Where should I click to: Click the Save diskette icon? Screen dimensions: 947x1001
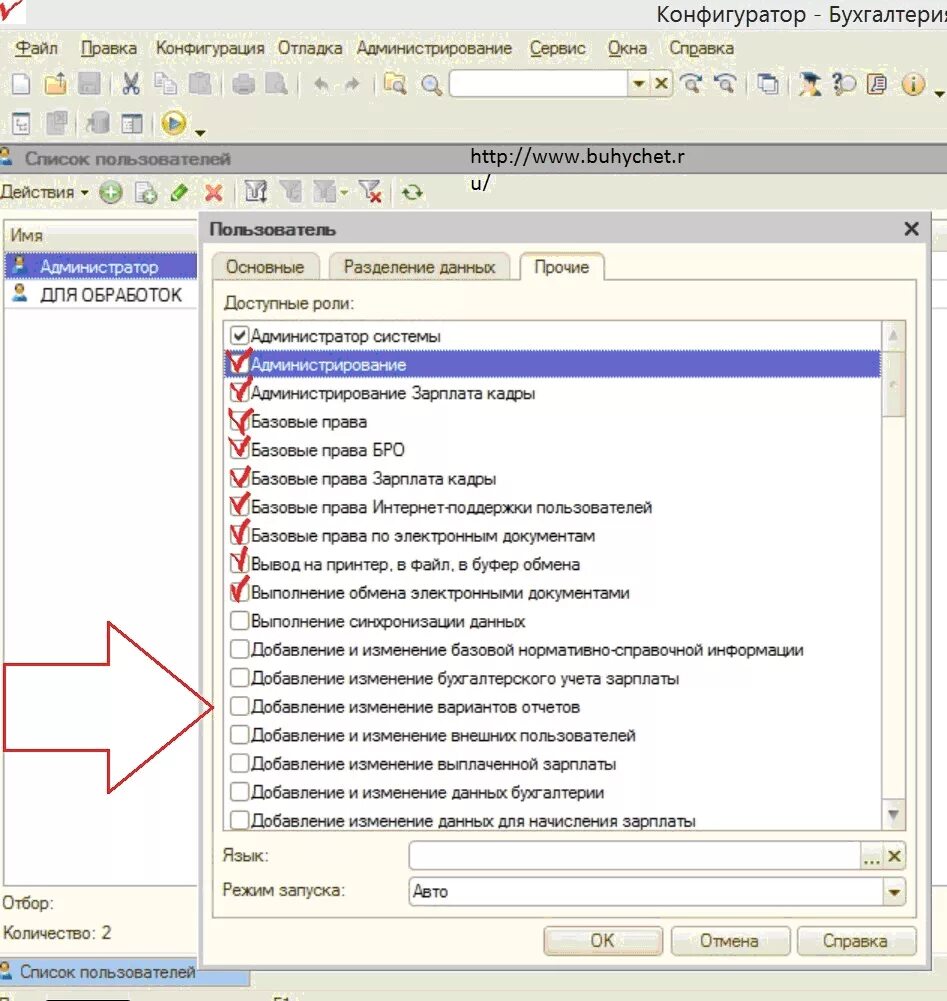click(89, 84)
